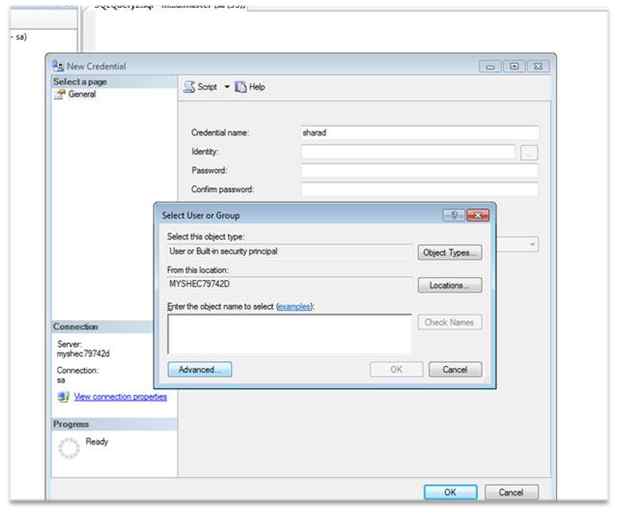Click the Help page icon
The width and height of the screenshot is (618, 514).
click(x=240, y=87)
